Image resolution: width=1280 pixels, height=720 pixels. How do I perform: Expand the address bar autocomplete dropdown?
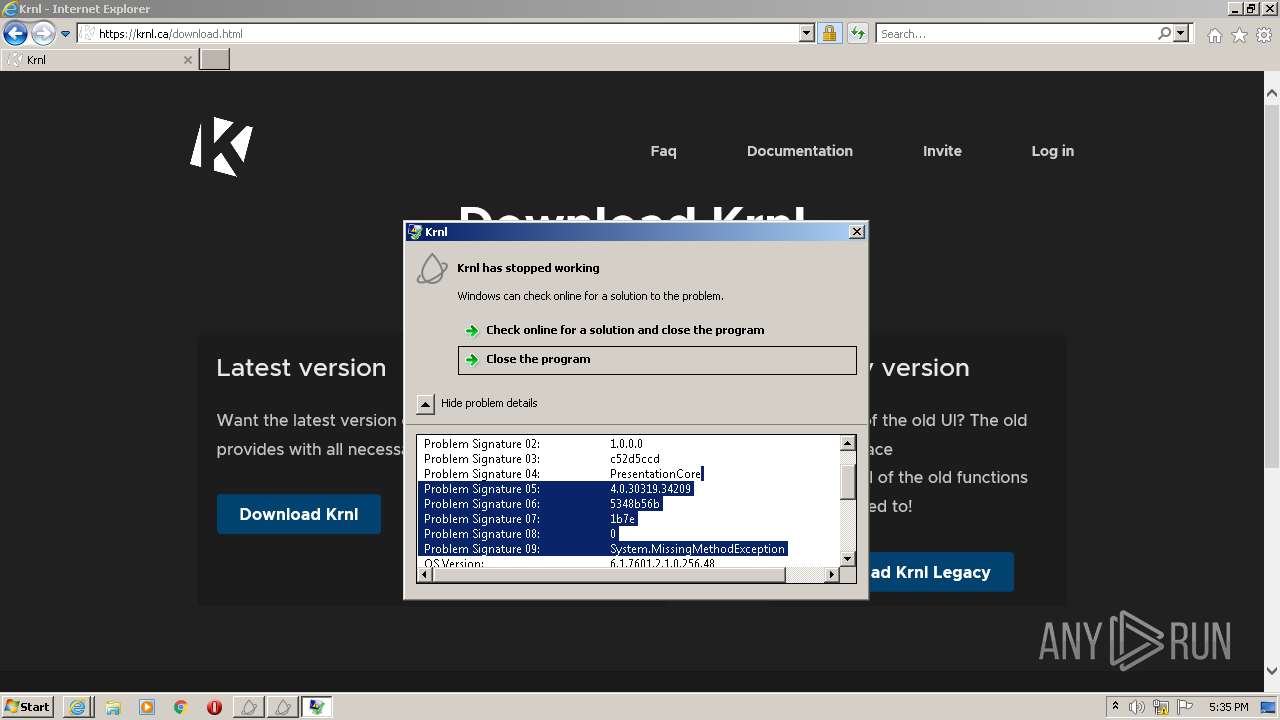[x=807, y=34]
